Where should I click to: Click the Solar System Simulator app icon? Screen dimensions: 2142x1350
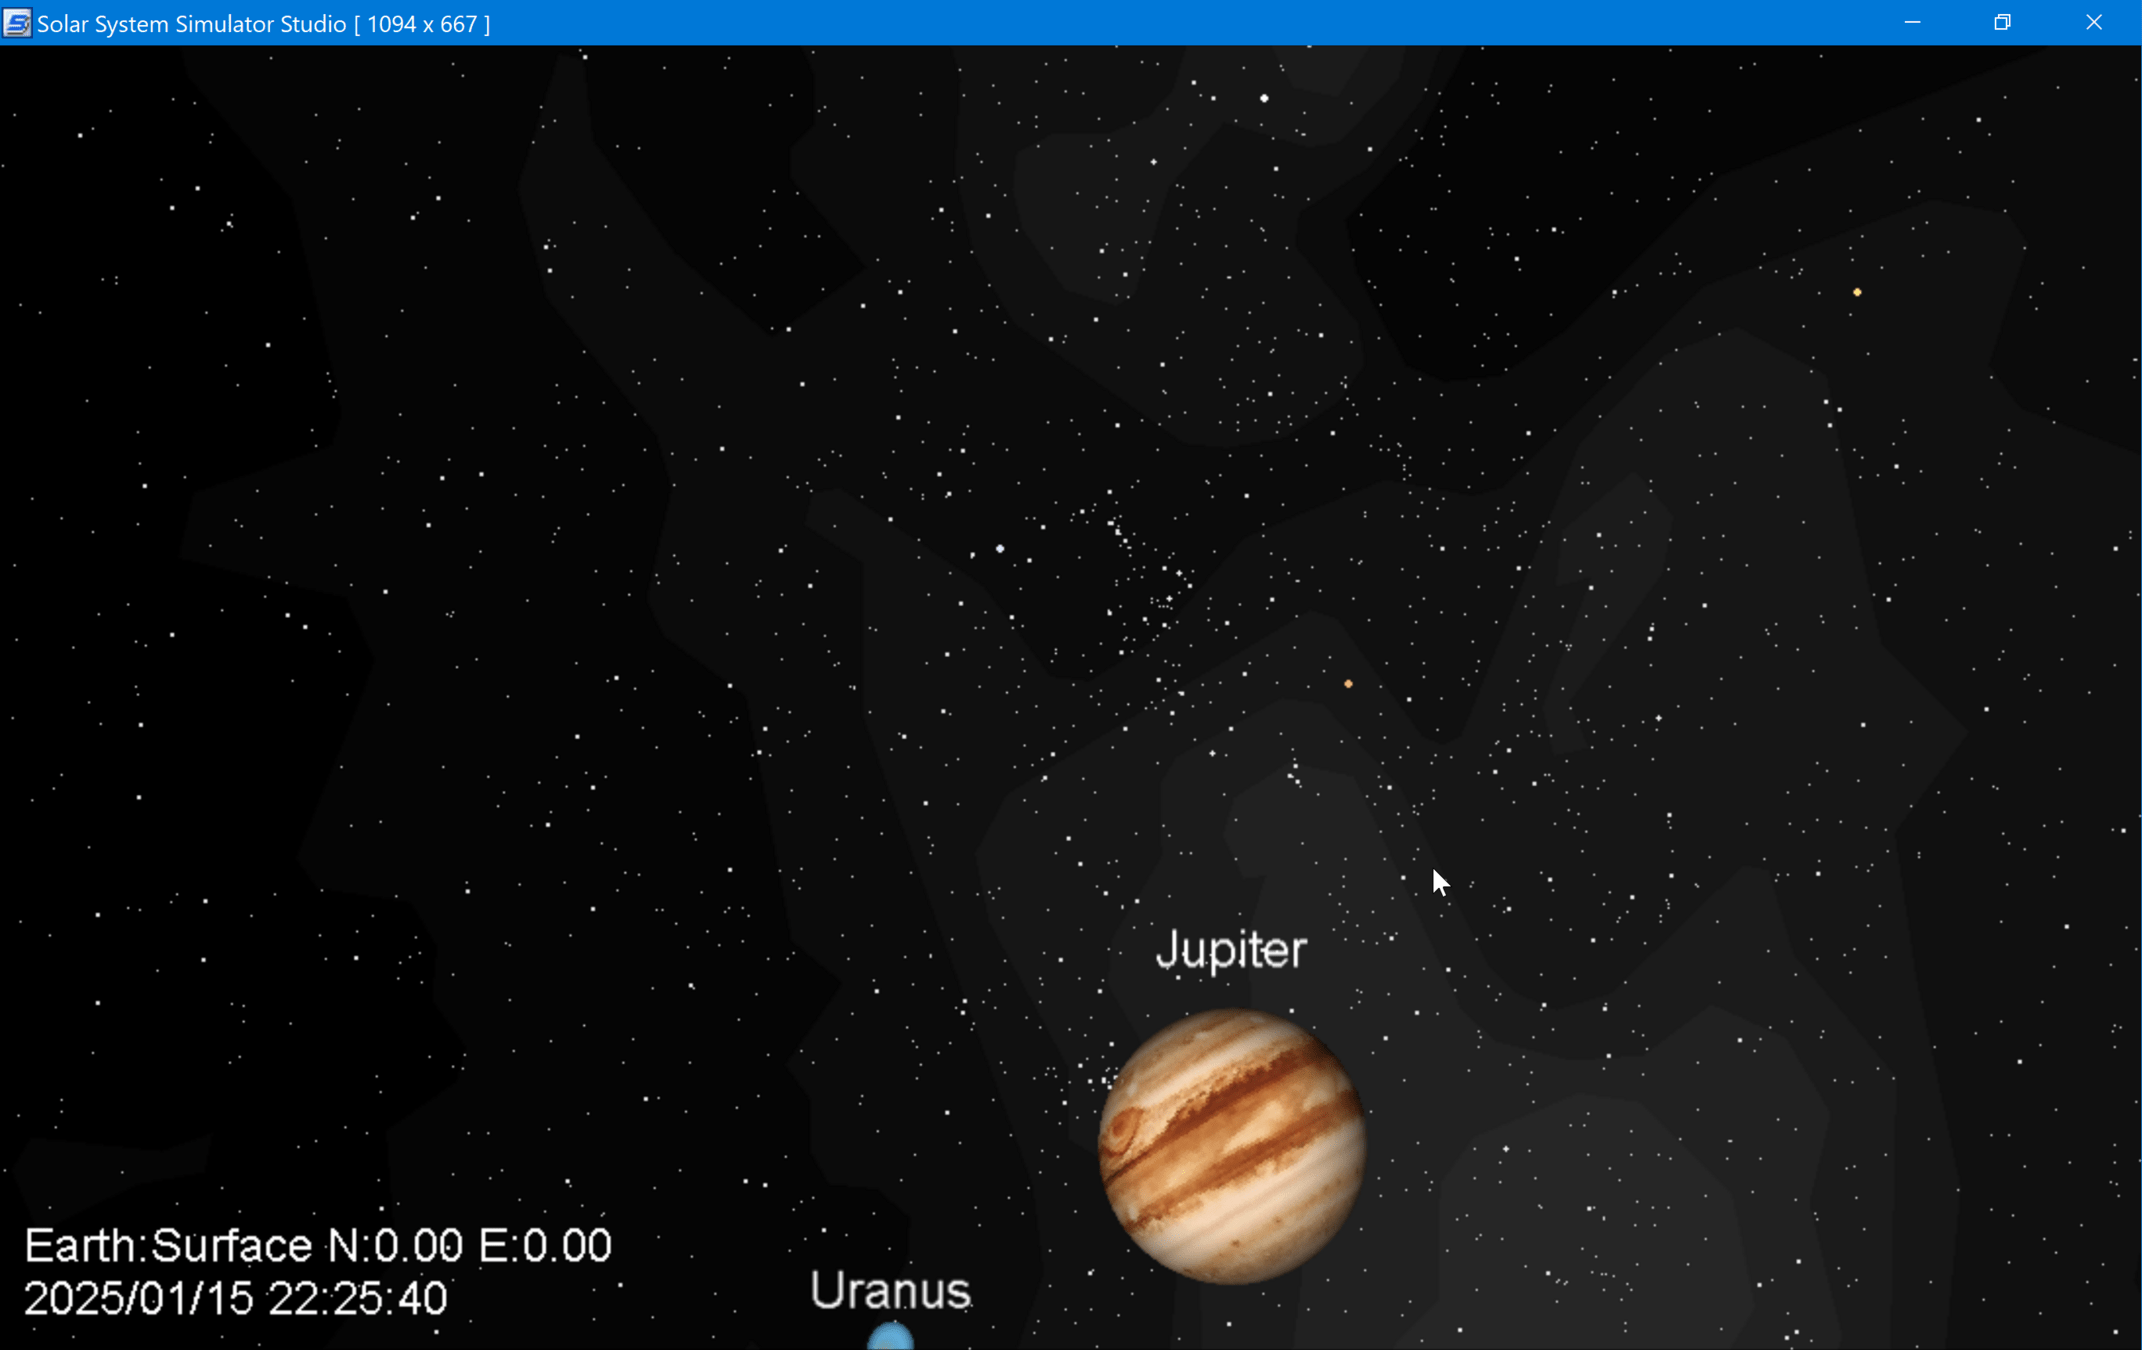click(x=16, y=22)
